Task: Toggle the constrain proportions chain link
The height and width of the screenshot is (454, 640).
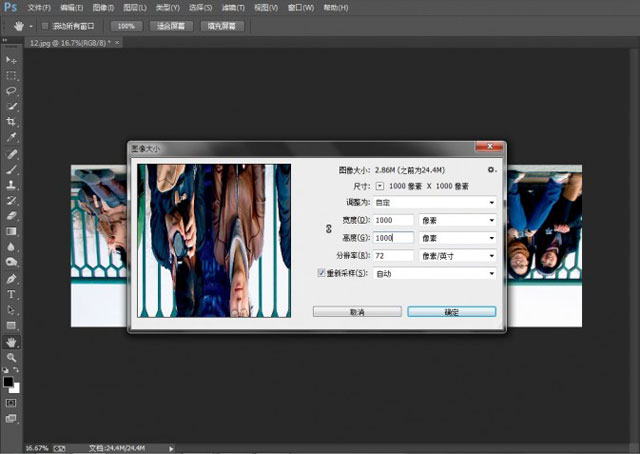Action: [329, 229]
